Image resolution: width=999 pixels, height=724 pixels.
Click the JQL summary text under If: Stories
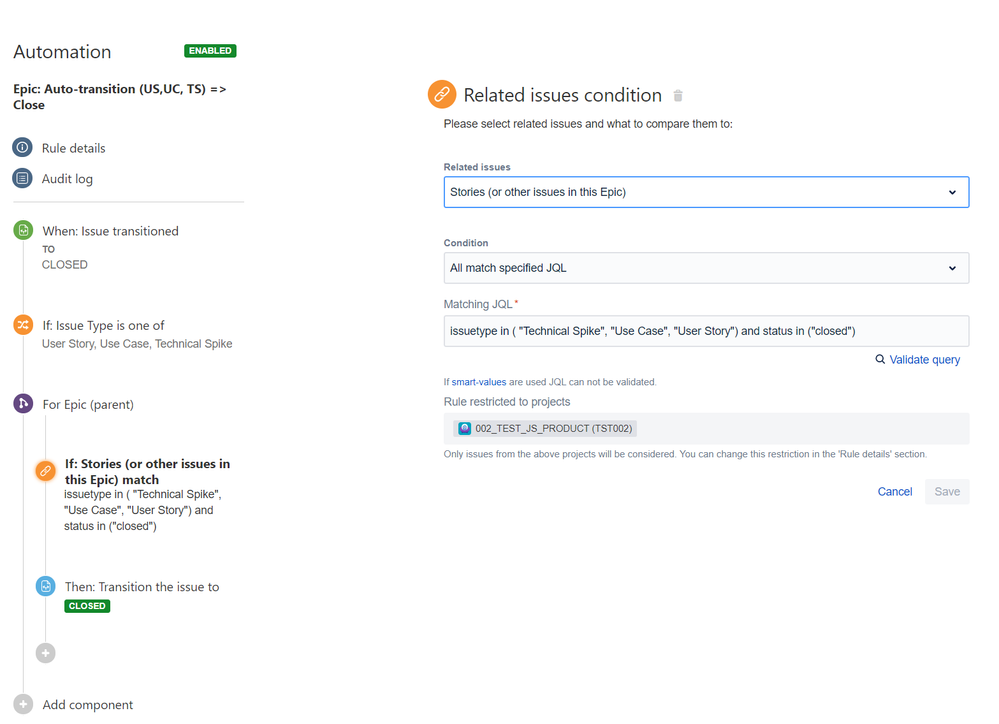143,510
